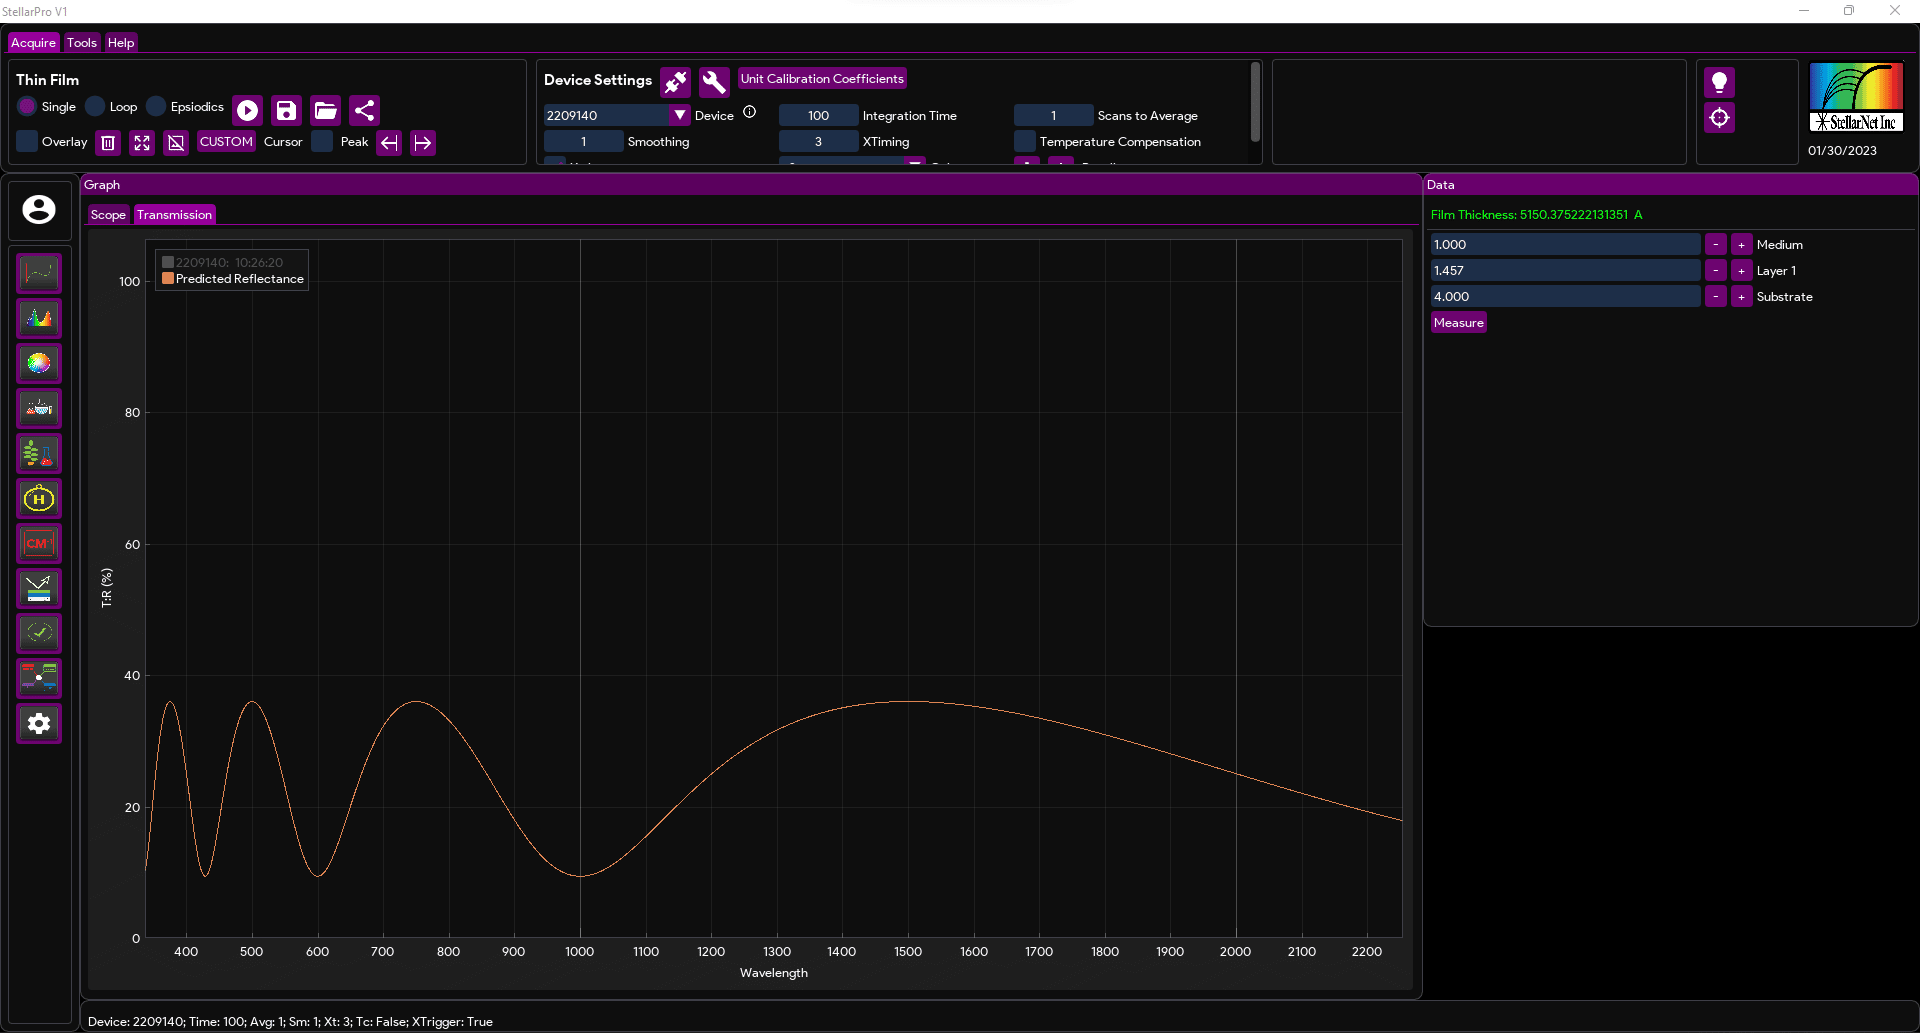
Task: Click the expand-to-fit zoom icon
Action: pos(142,143)
